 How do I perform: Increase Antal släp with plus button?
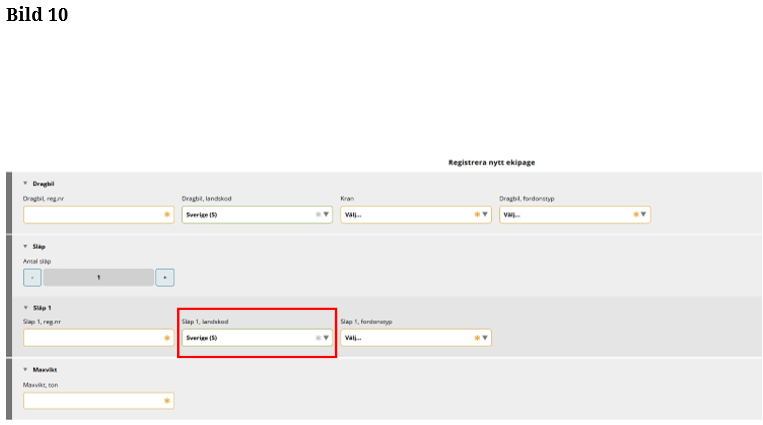[x=165, y=277]
